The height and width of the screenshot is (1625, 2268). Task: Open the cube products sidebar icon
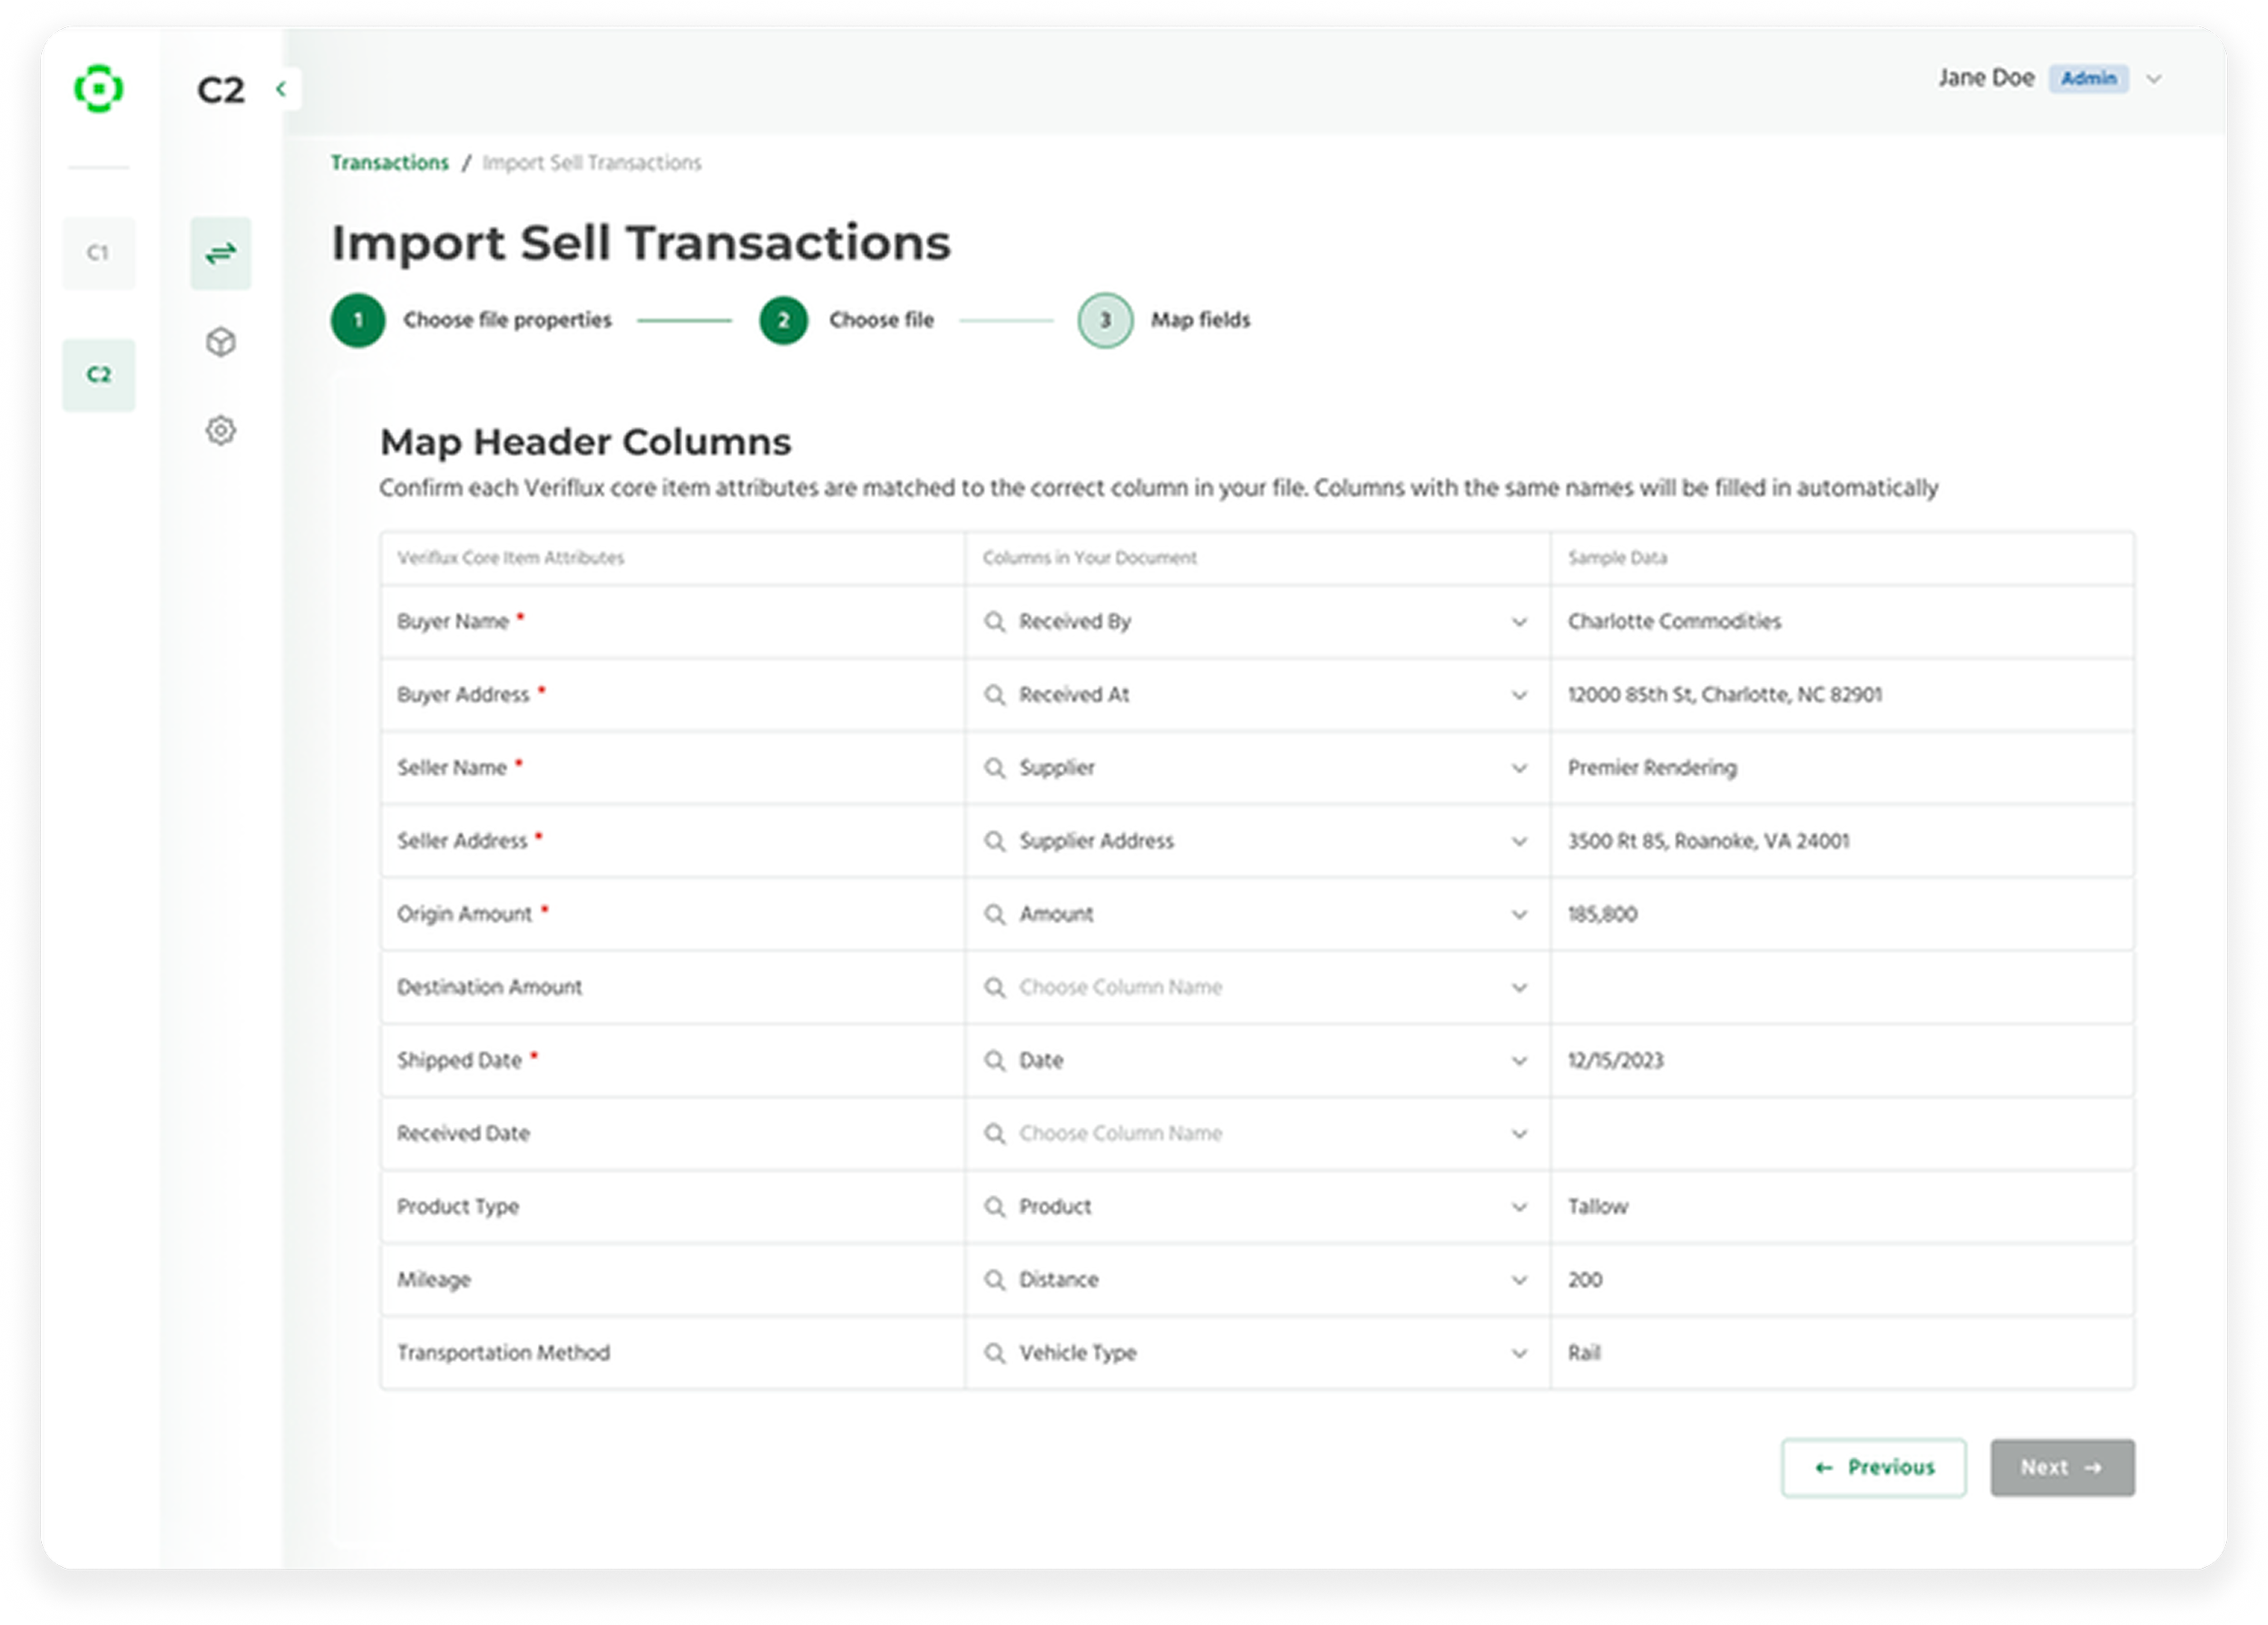pyautogui.click(x=220, y=342)
